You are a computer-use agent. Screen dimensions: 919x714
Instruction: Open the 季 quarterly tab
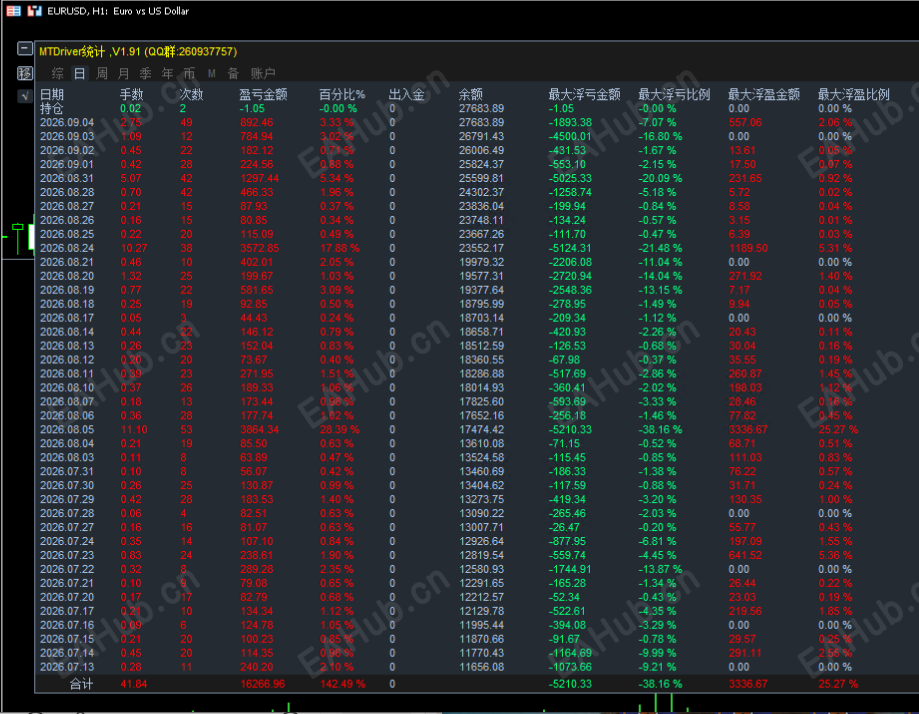(145, 73)
